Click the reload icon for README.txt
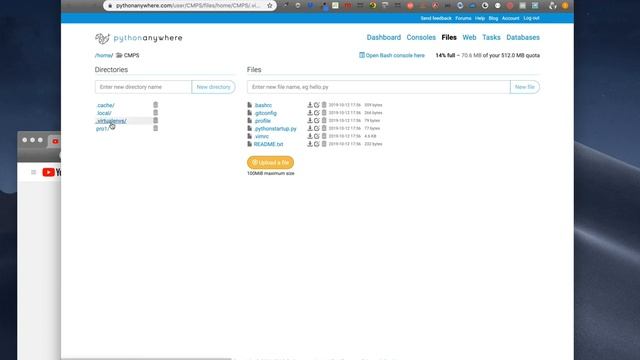This screenshot has width=640, height=360. pyautogui.click(x=317, y=144)
